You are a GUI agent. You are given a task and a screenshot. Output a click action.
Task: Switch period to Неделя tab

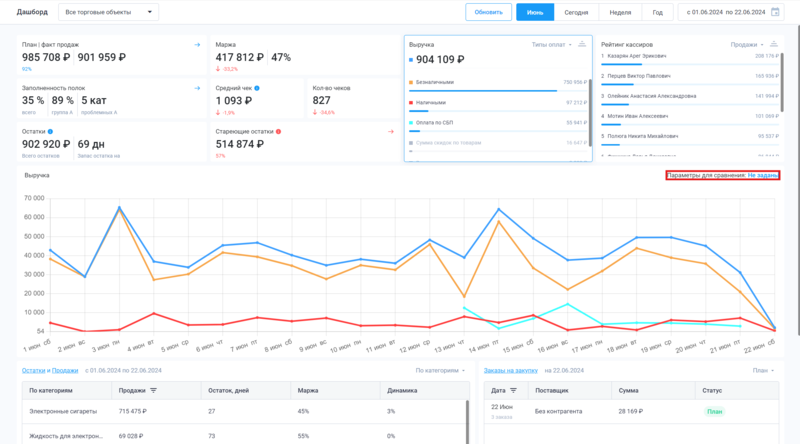[619, 12]
